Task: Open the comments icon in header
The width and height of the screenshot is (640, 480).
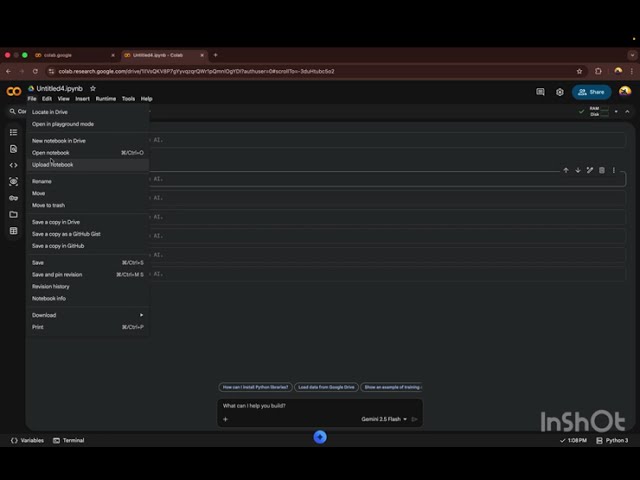Action: (540, 92)
